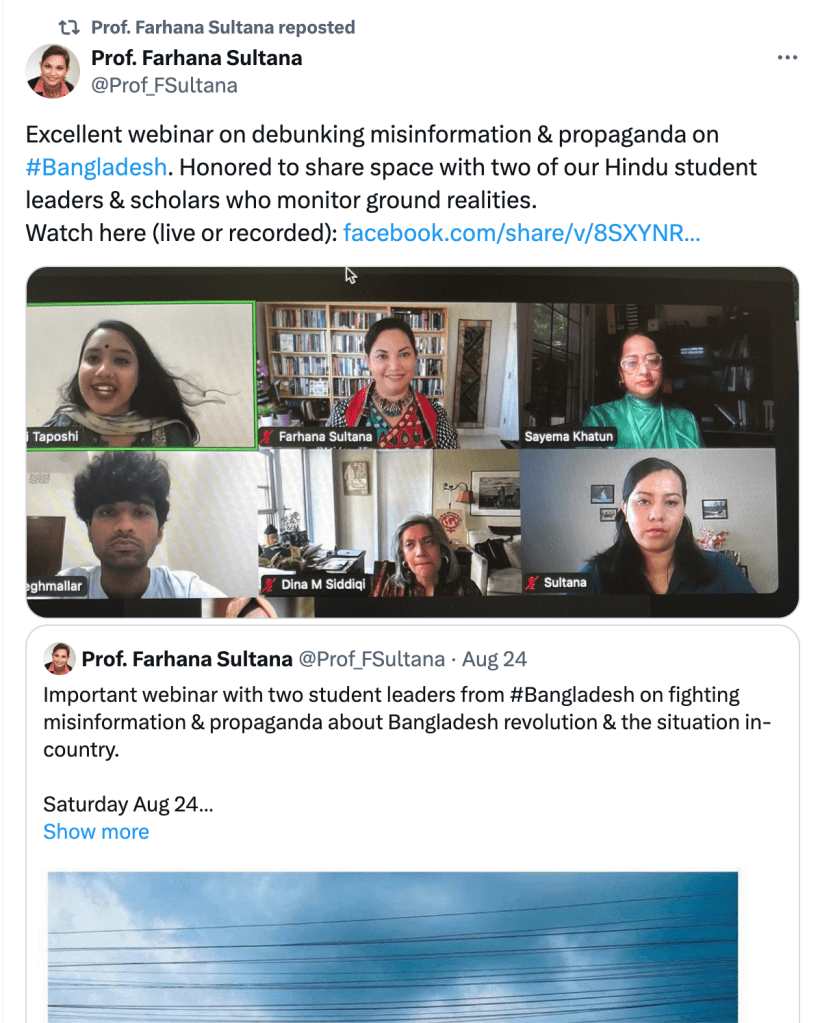Open the sky photo in quoted post

(x=393, y=947)
